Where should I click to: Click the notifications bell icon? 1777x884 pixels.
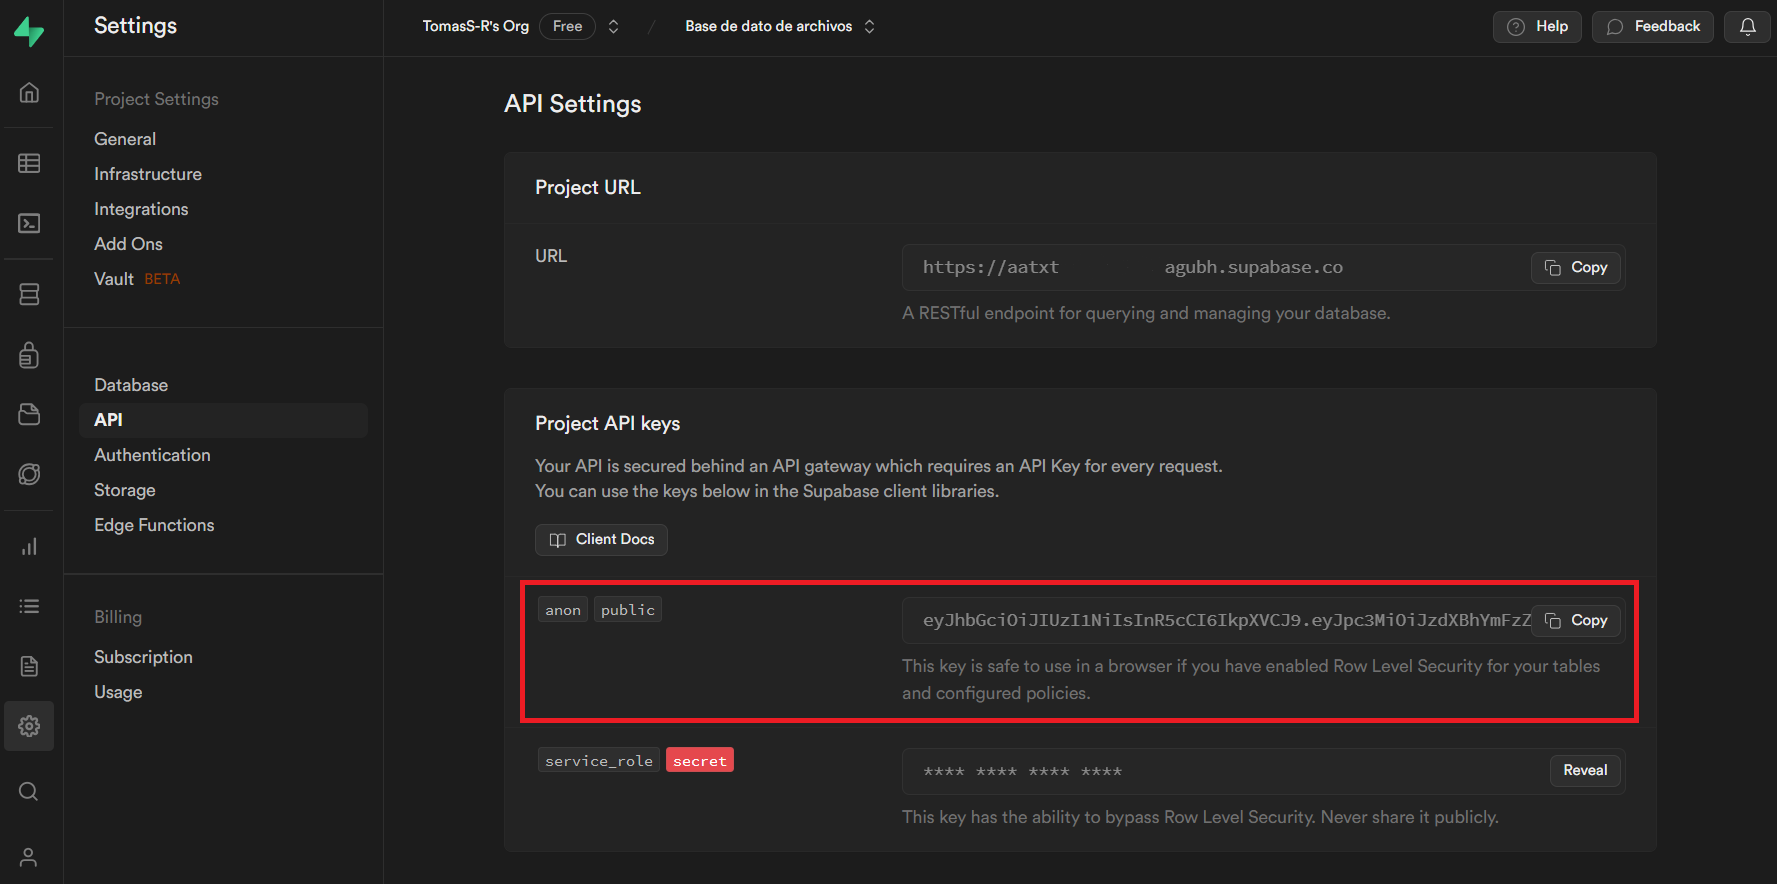click(1747, 27)
